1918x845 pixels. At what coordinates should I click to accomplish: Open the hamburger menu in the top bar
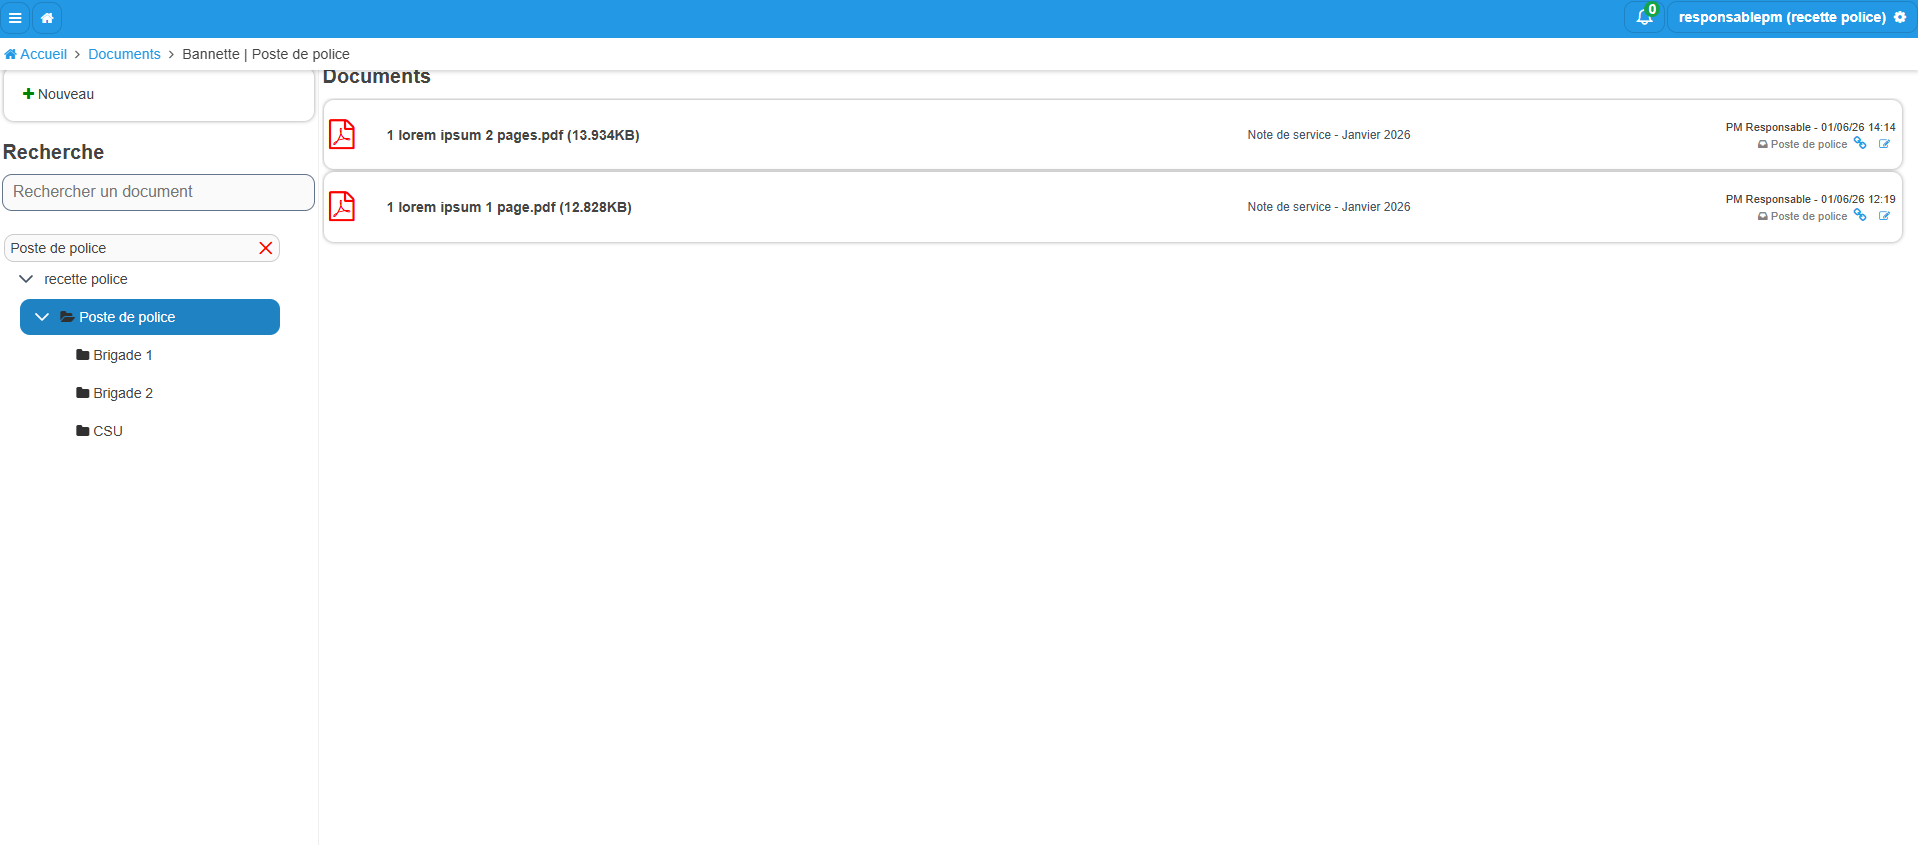(x=15, y=18)
